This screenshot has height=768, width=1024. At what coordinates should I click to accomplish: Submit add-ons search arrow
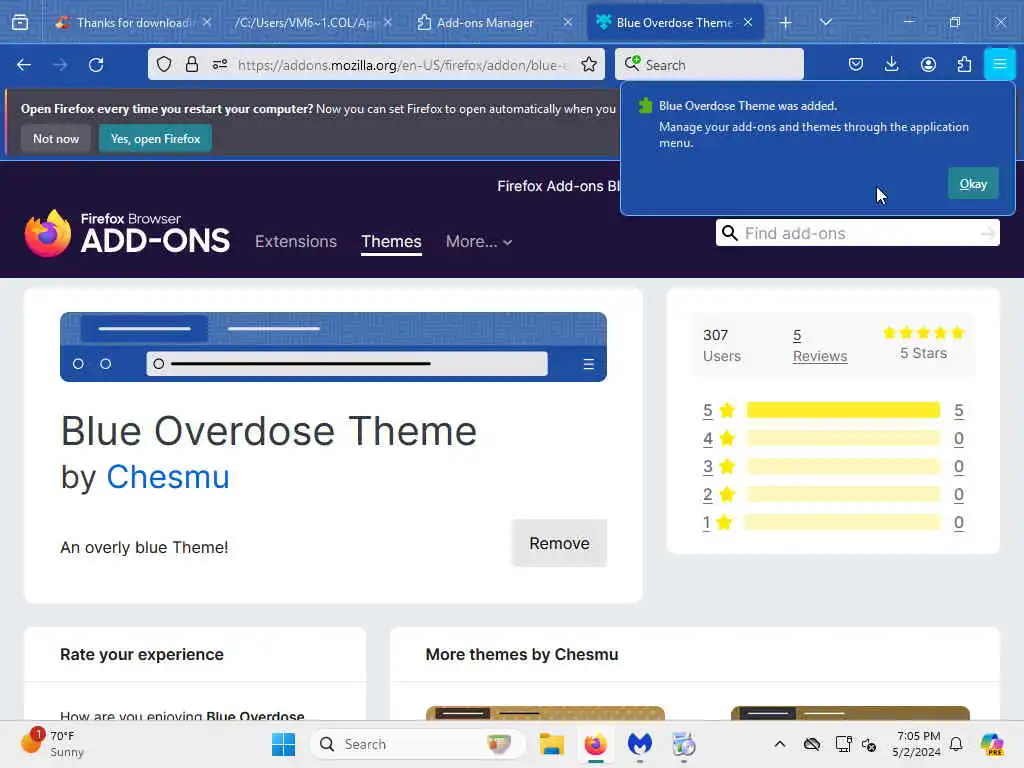point(988,233)
